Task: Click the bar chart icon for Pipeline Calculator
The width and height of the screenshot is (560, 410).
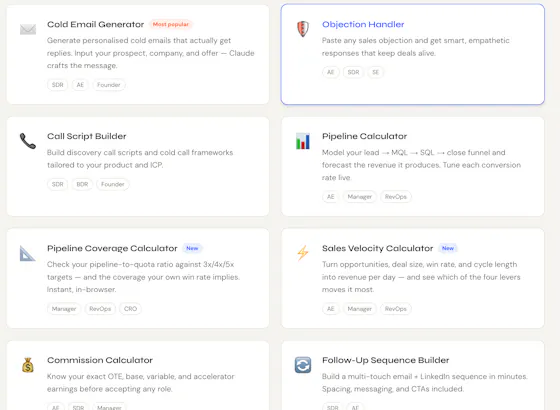Action: click(x=303, y=141)
